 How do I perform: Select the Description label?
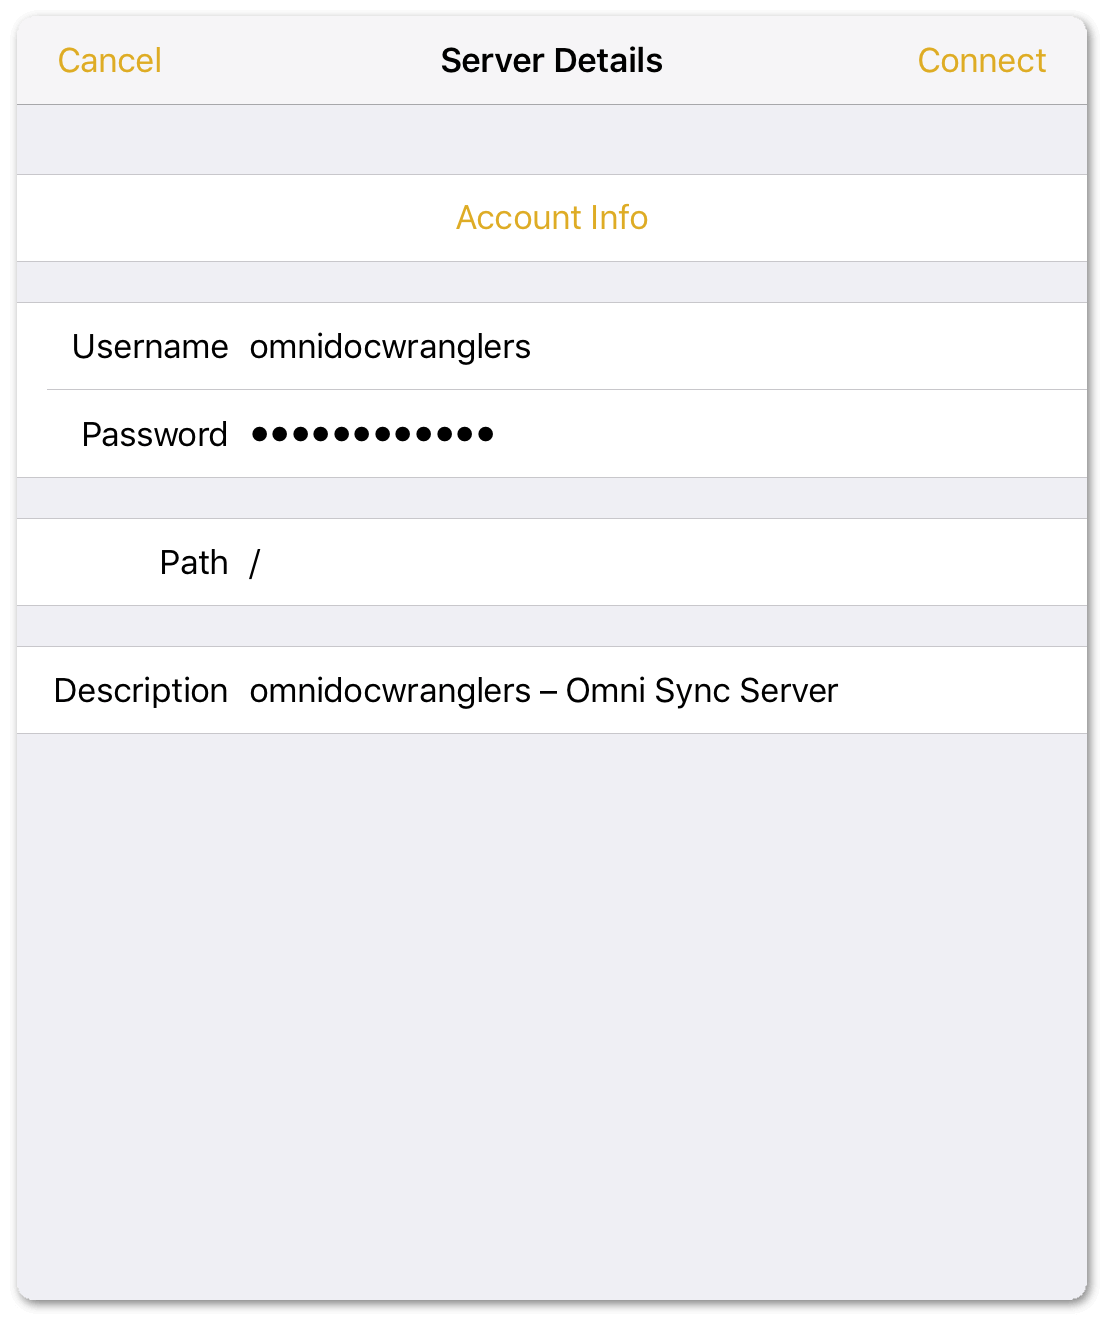pyautogui.click(x=141, y=691)
